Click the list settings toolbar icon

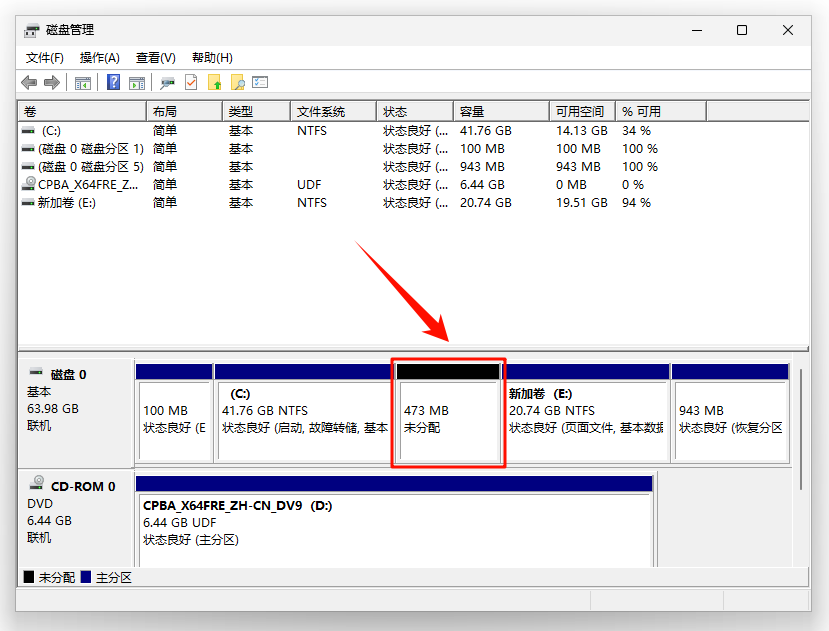[260, 82]
